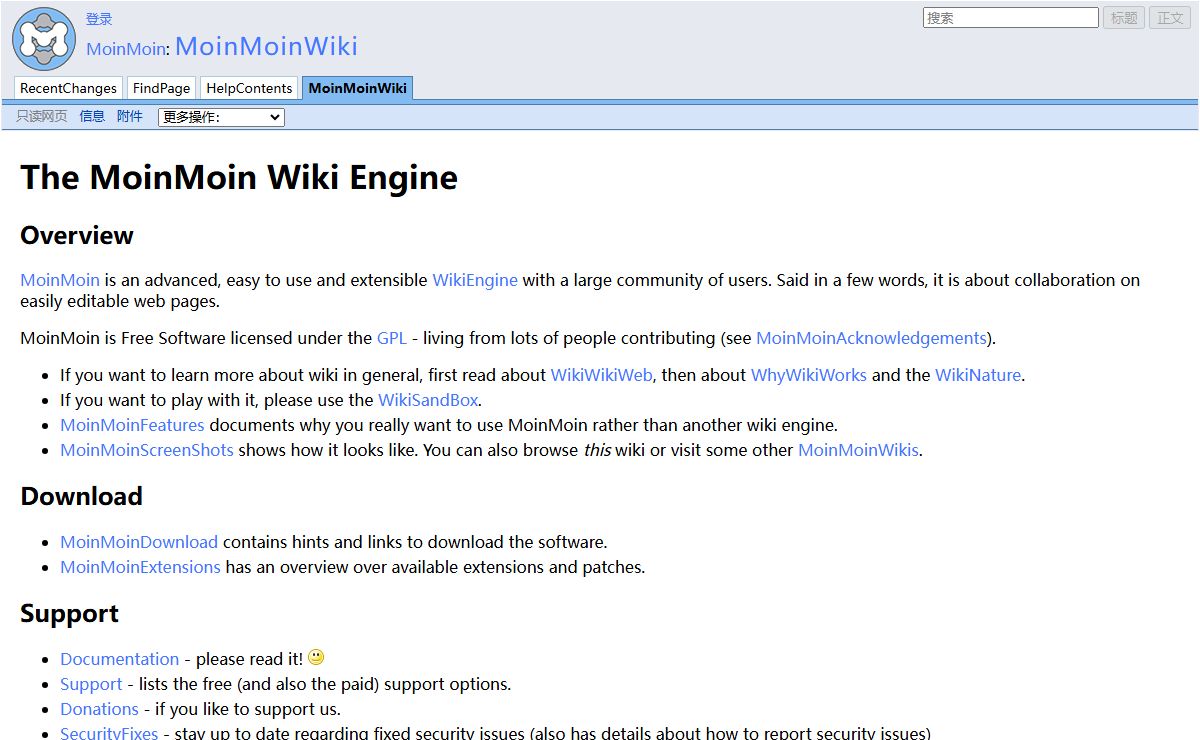The image size is (1200, 740).
Task: Click the Download section heading
Action: (x=81, y=496)
